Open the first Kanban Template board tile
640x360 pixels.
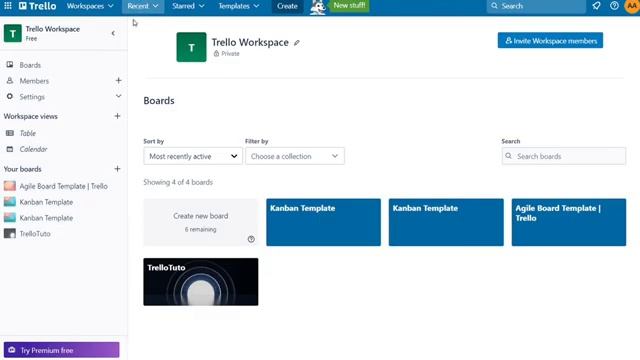(x=323, y=222)
